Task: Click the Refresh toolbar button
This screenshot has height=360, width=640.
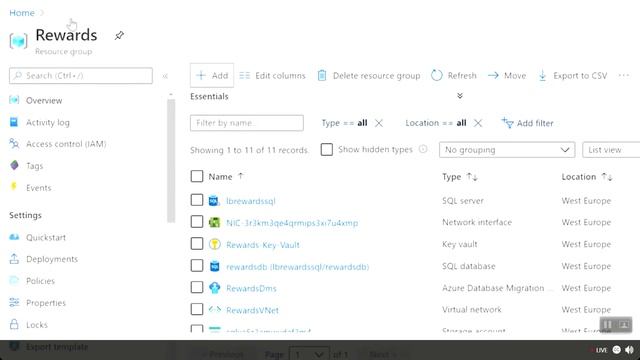Action: coord(454,76)
